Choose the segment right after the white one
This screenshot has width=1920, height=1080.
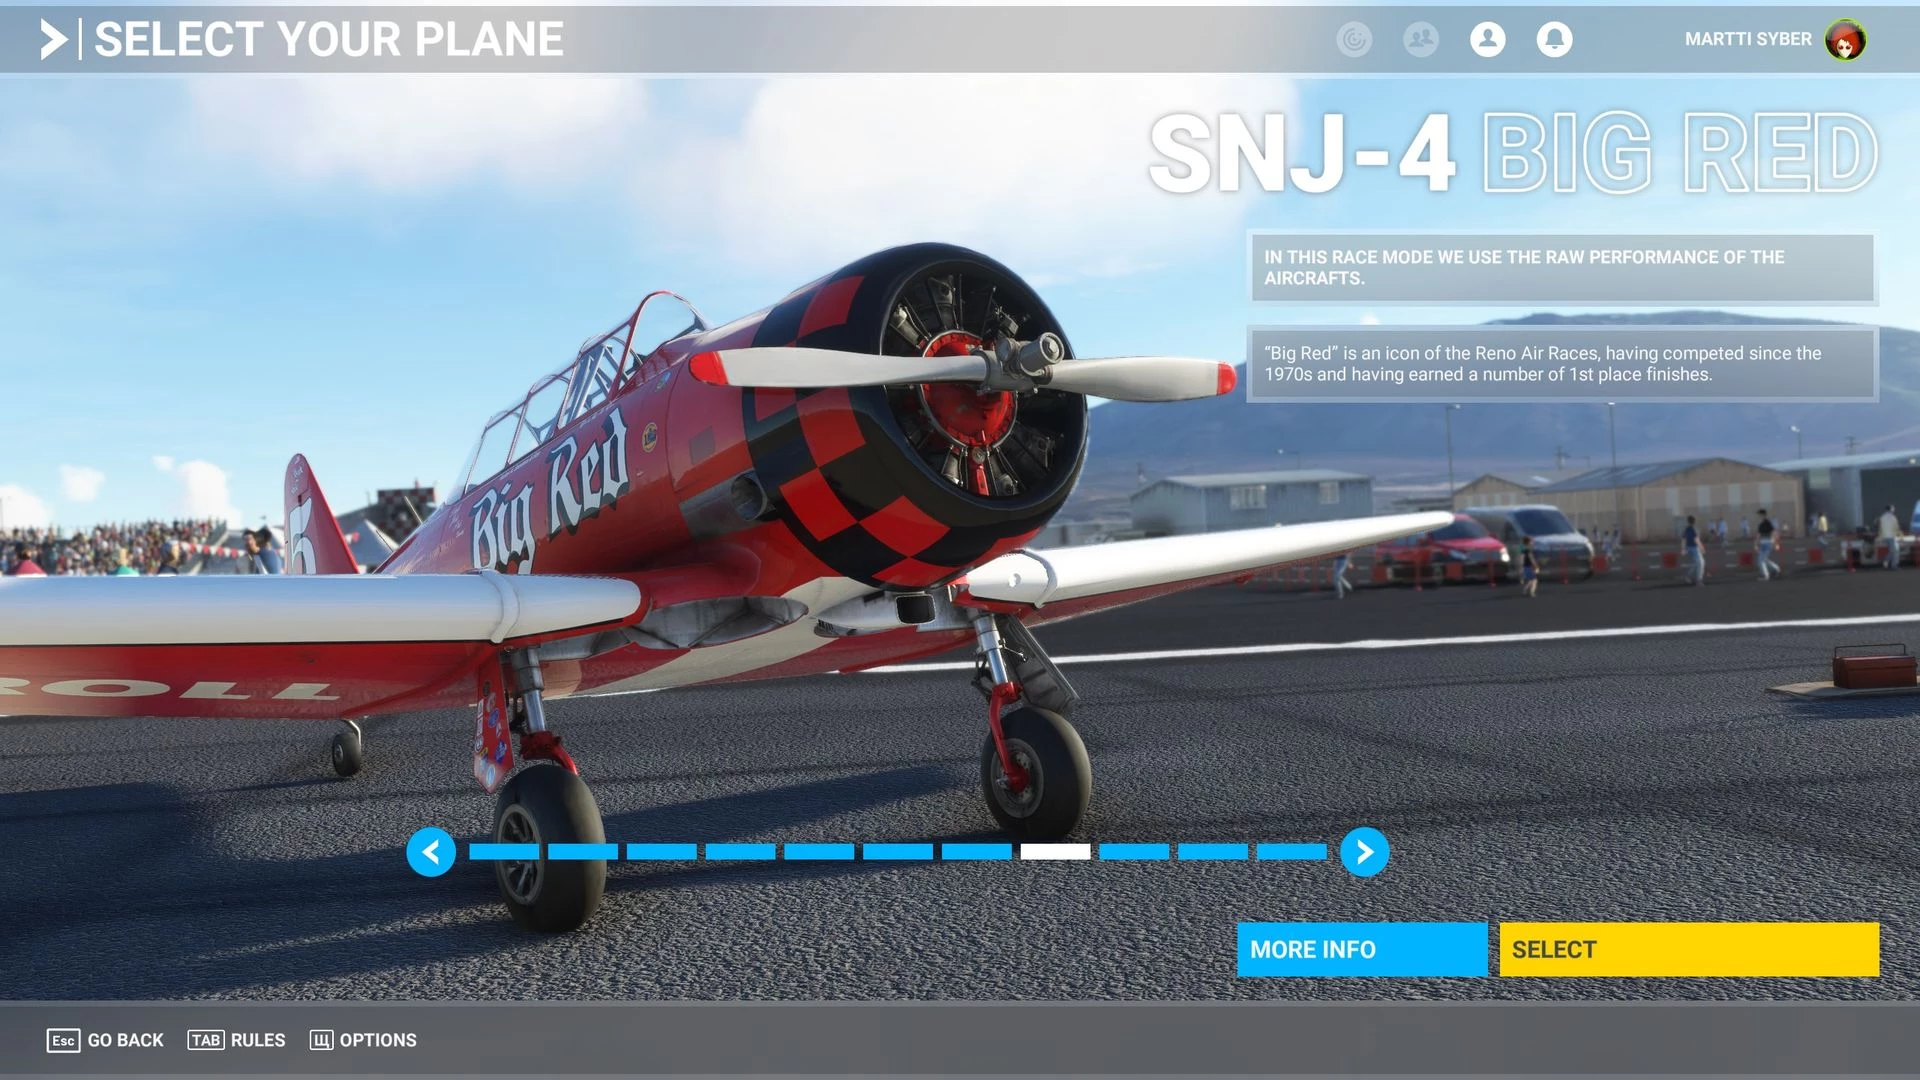tap(1134, 852)
